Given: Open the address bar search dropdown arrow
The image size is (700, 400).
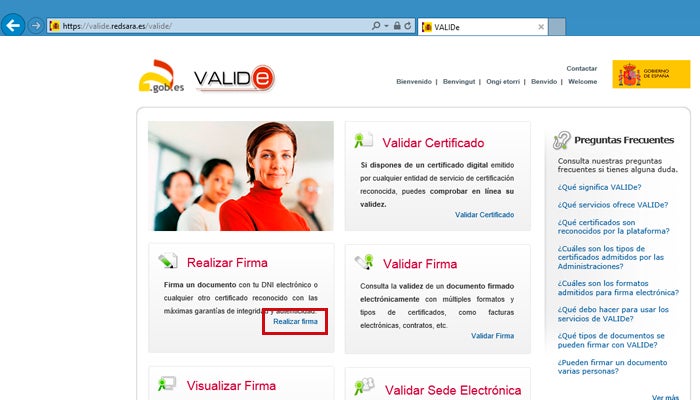Looking at the screenshot, I should tap(386, 26).
